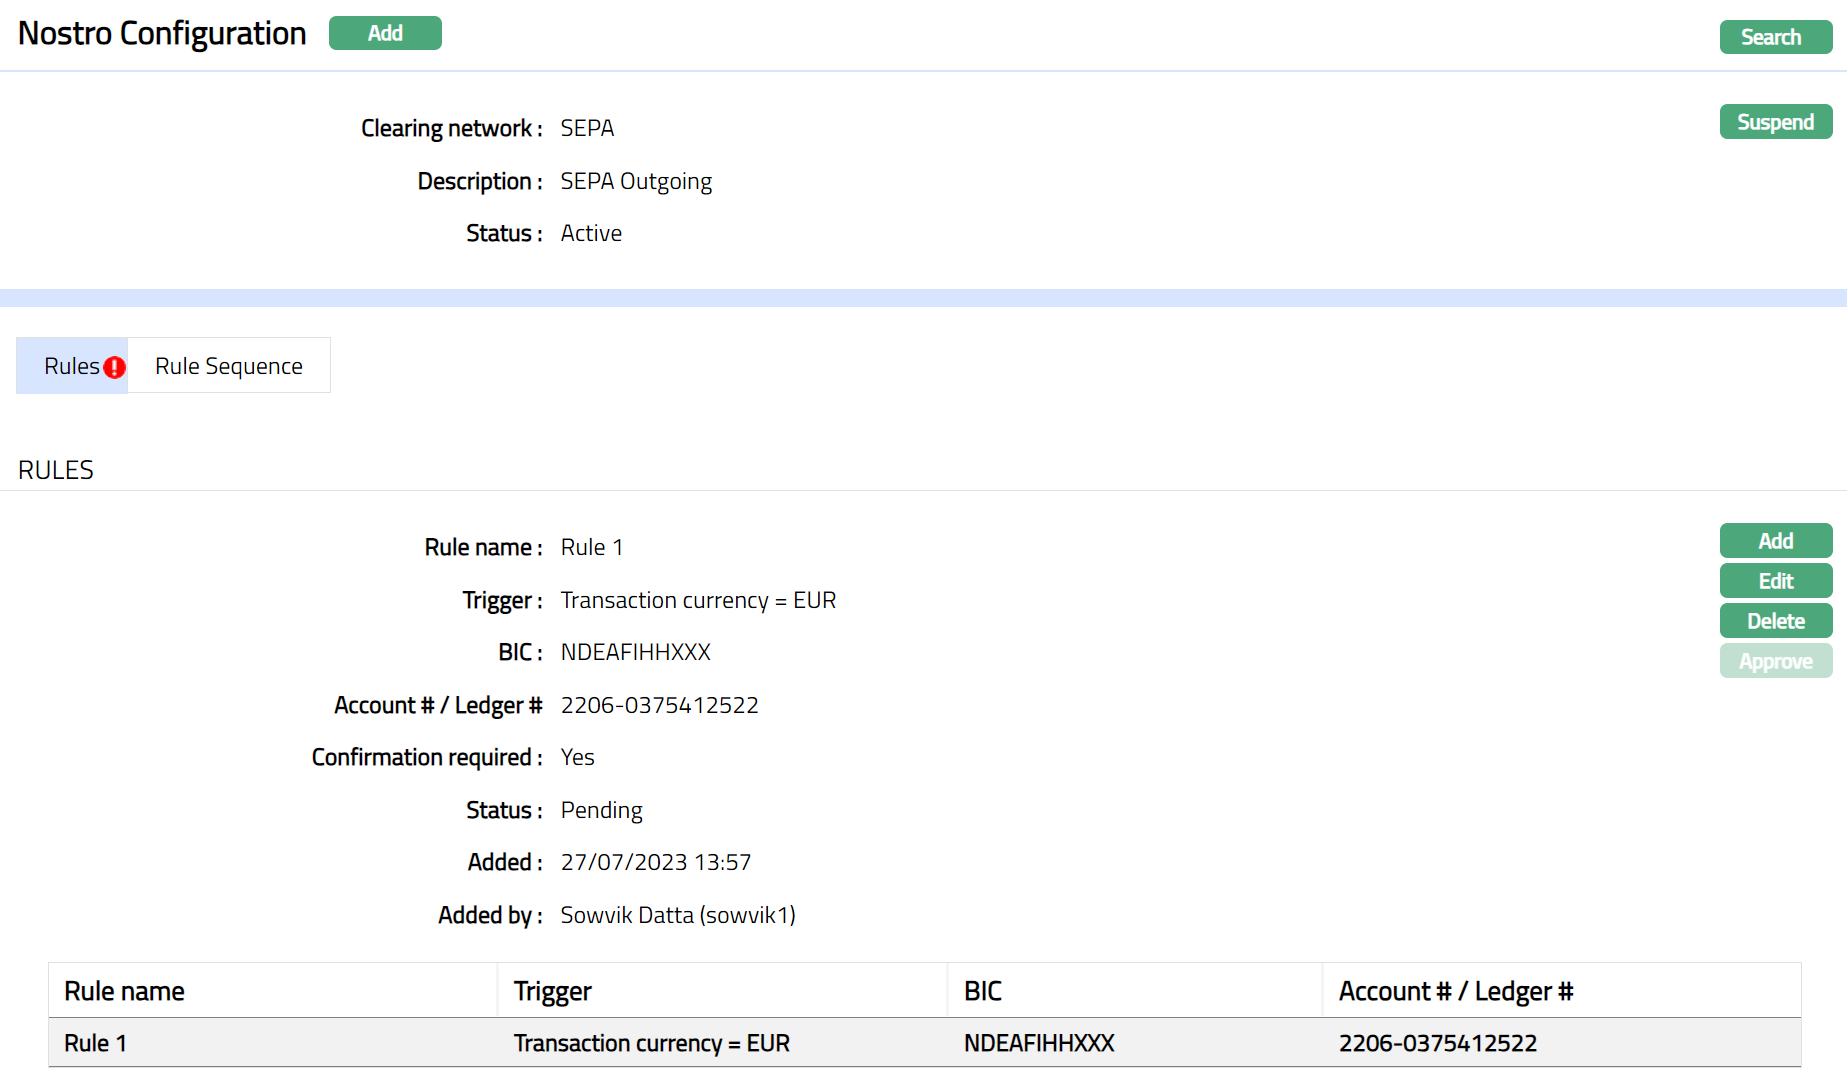1847x1087 pixels.
Task: Click the Account # / Ledger # column header
Action: (x=1456, y=991)
